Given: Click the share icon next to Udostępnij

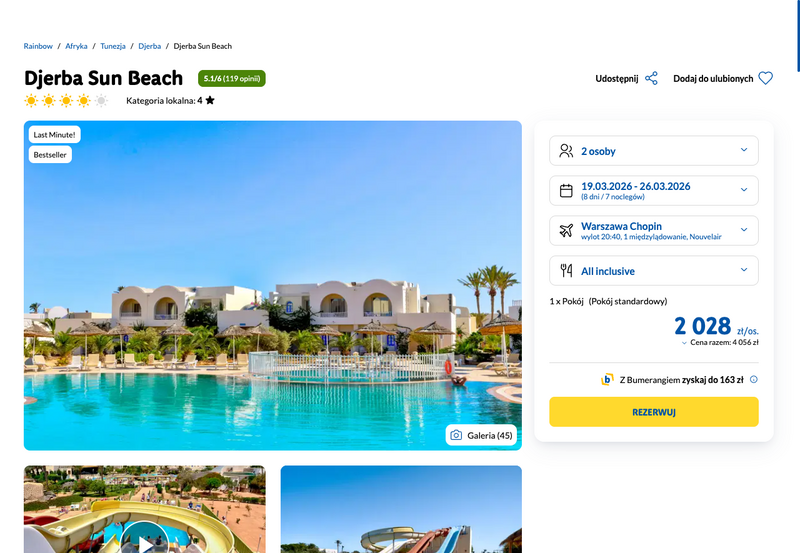Looking at the screenshot, I should pyautogui.click(x=651, y=79).
